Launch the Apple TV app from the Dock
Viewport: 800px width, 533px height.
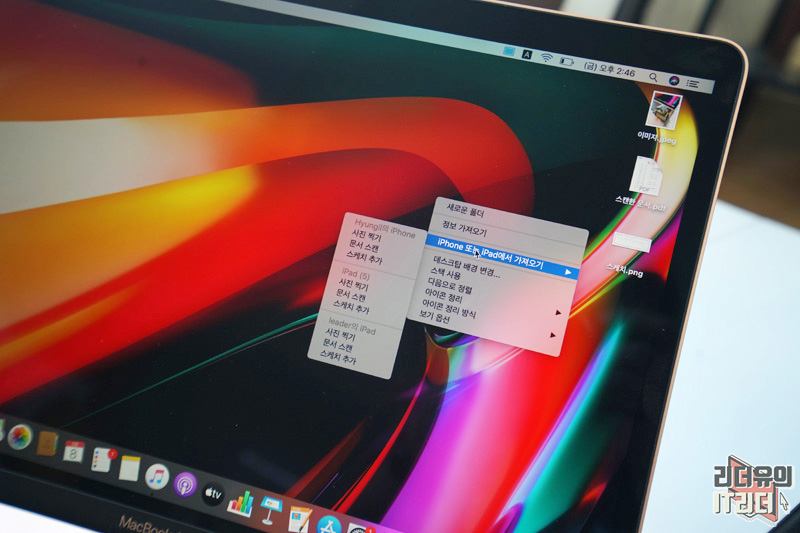pyautogui.click(x=213, y=493)
